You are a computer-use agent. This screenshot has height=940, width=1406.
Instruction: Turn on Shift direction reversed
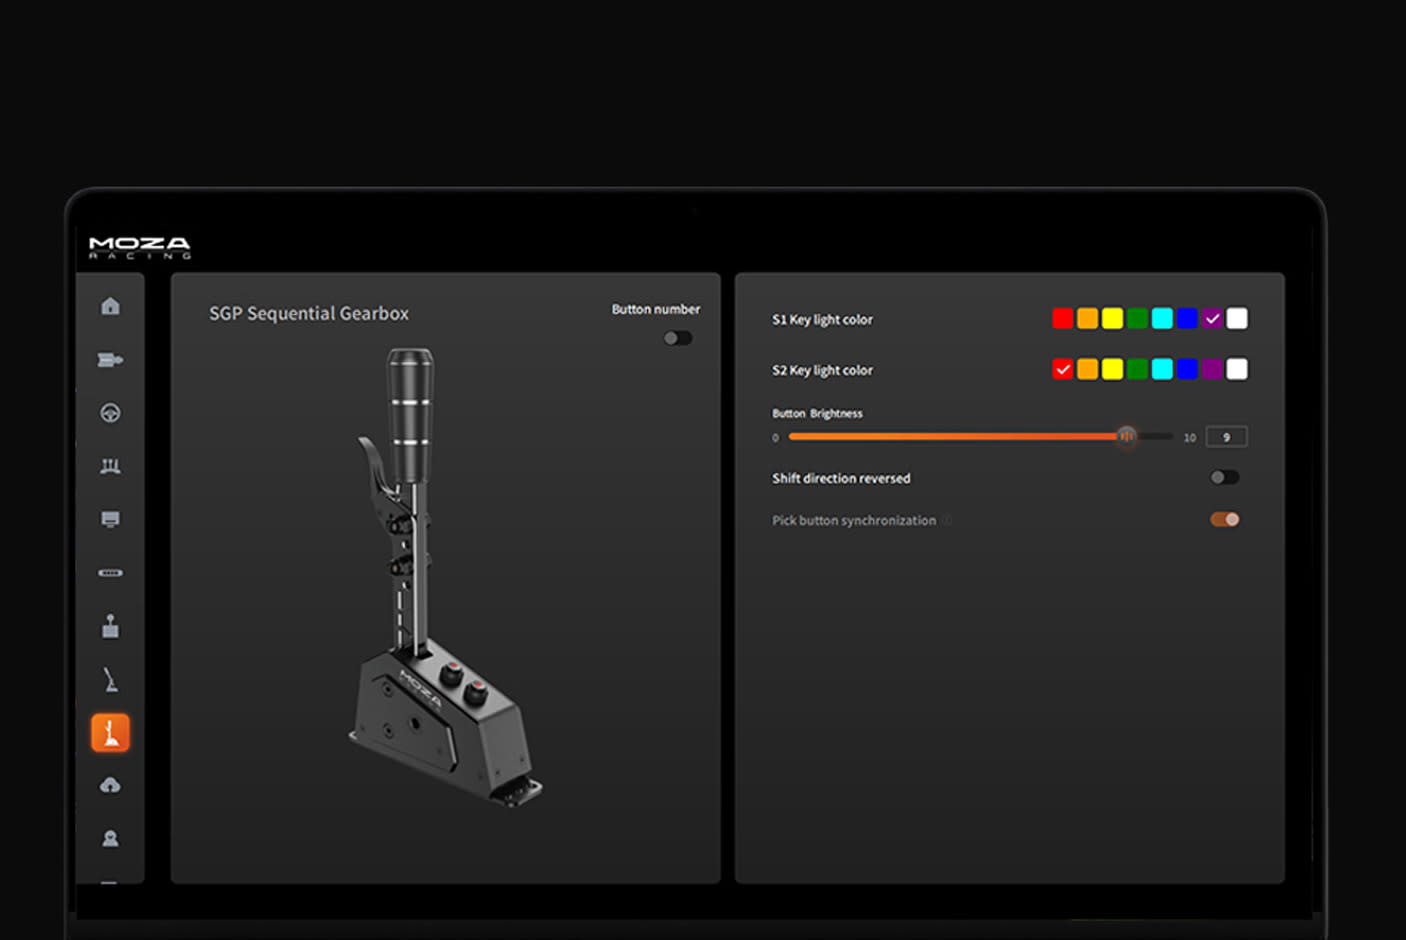point(1224,478)
